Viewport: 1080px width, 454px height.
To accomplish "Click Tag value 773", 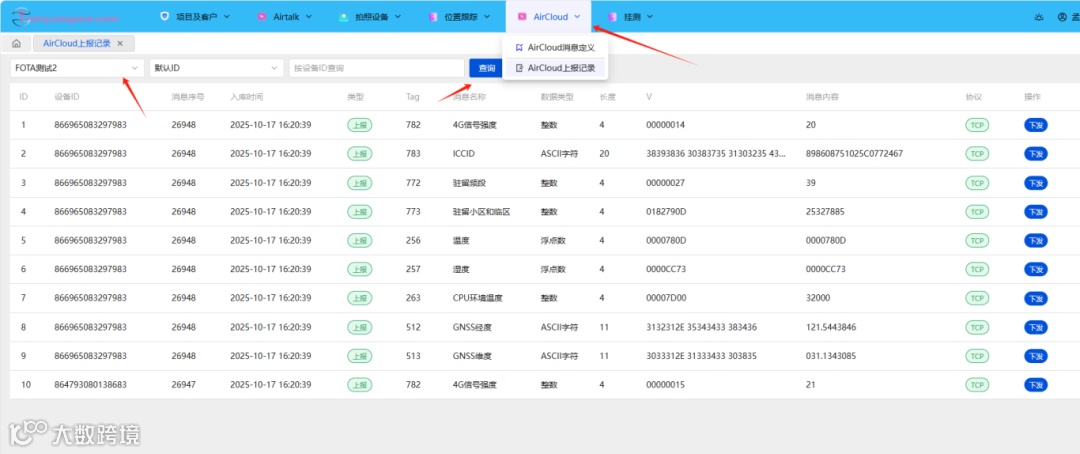I will coord(413,211).
